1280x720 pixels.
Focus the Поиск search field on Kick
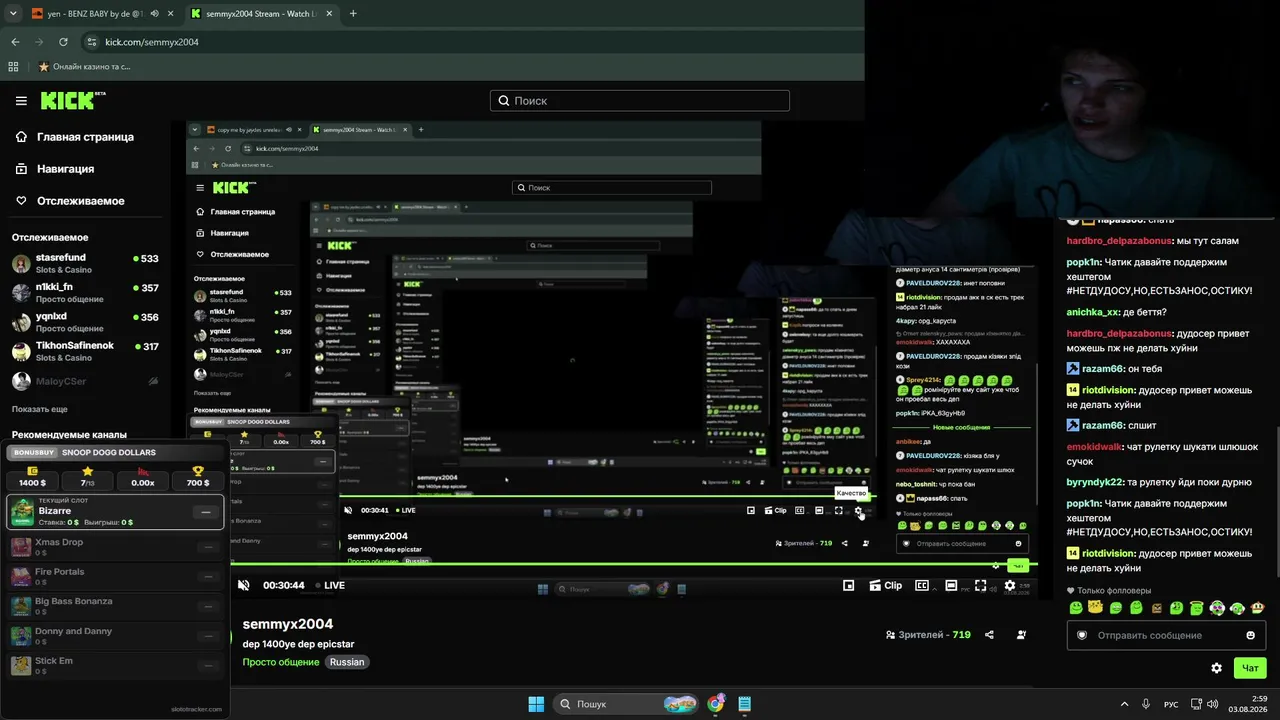coord(640,101)
